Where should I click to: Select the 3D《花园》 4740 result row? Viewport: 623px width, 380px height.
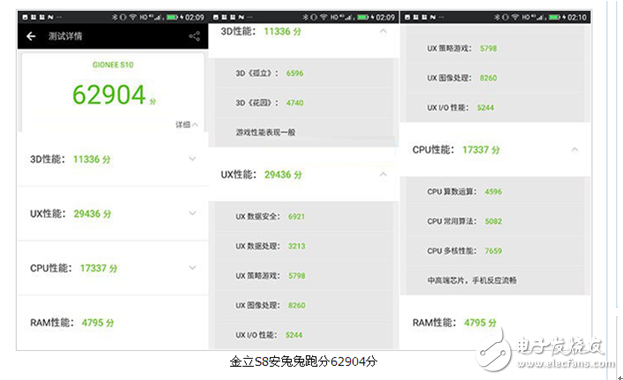click(x=304, y=103)
